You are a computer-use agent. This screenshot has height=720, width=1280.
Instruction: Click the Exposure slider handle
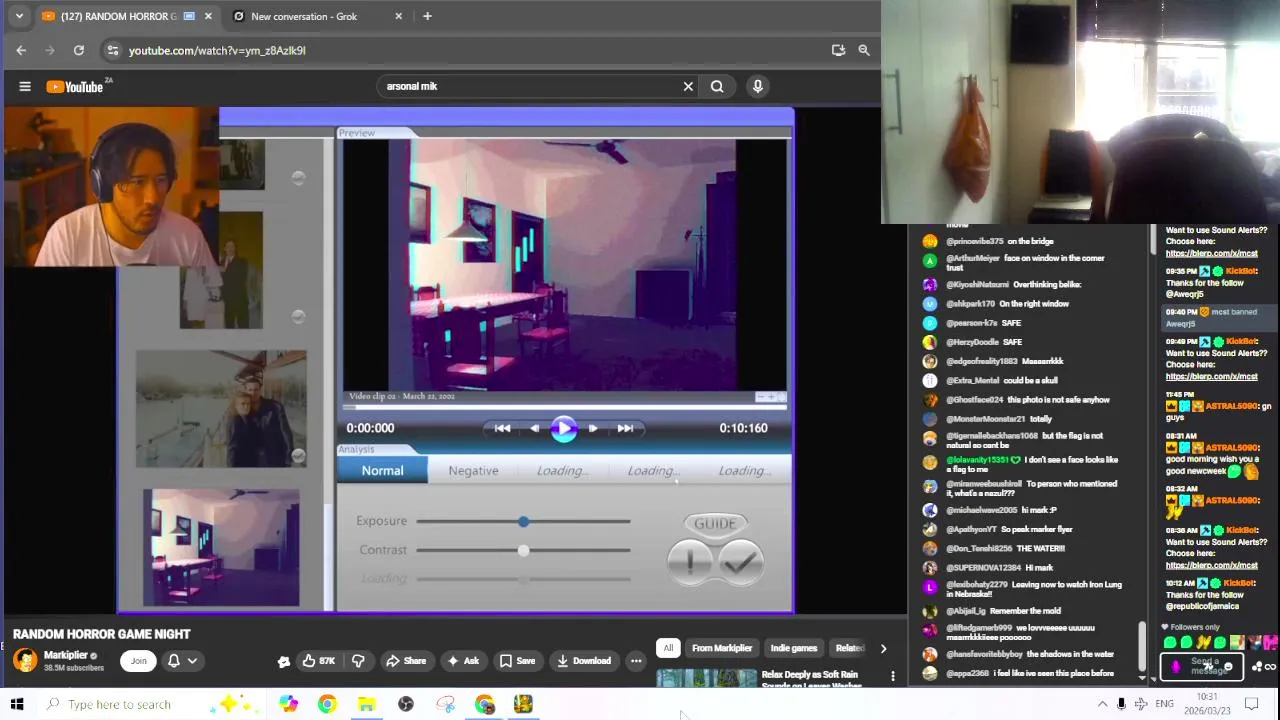point(523,521)
